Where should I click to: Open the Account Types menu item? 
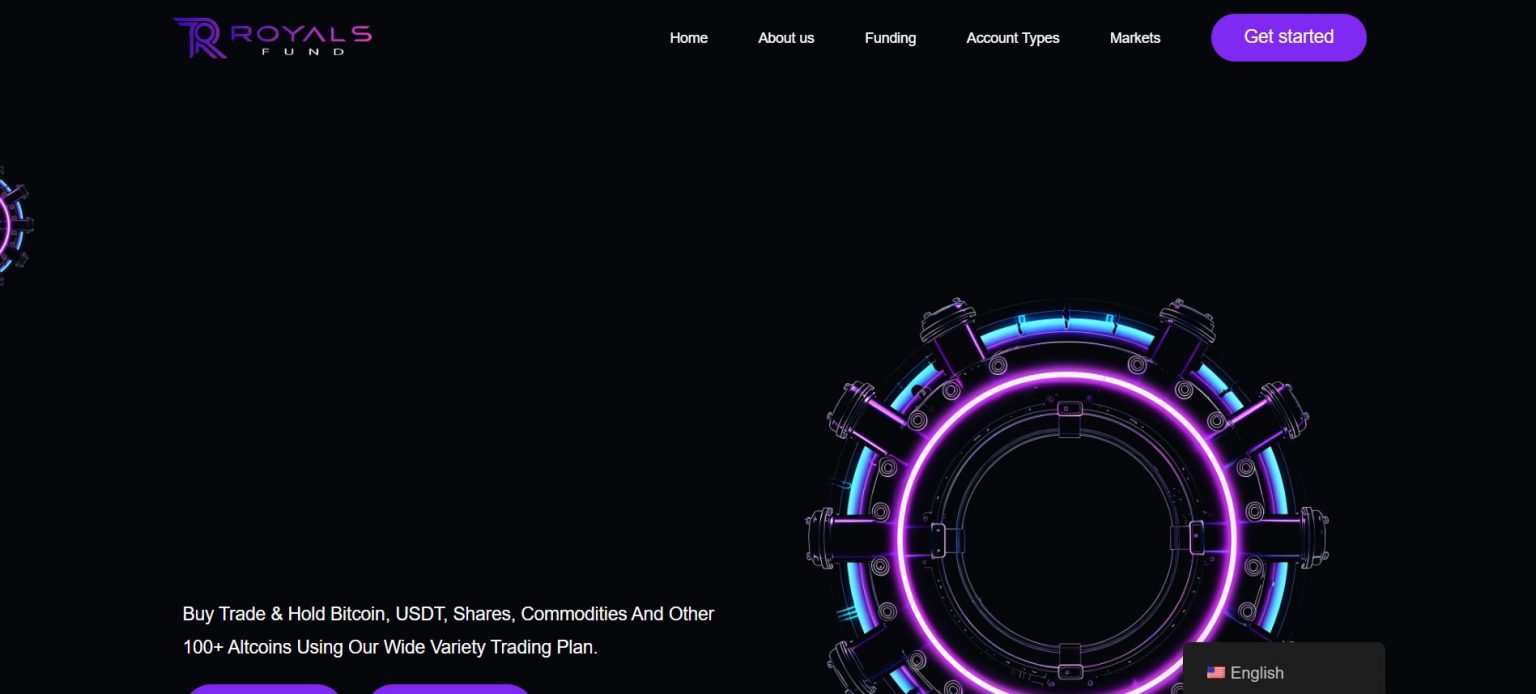click(x=1012, y=38)
